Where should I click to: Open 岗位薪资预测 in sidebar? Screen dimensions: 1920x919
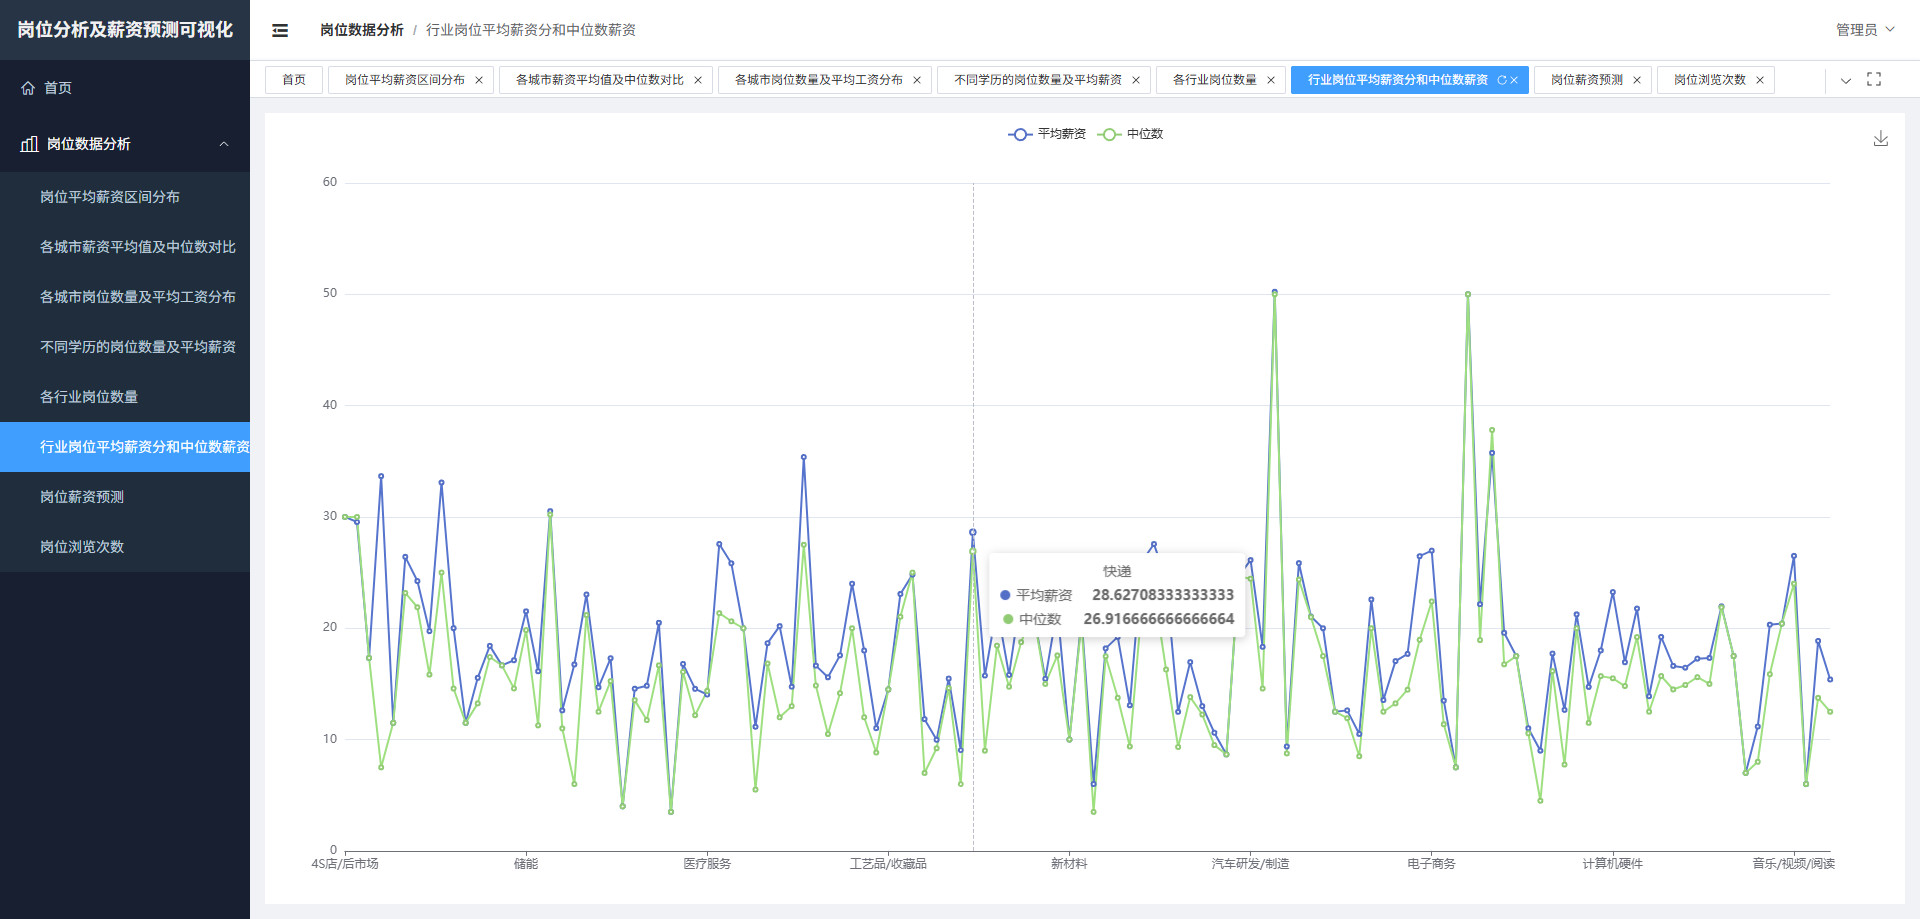(x=125, y=497)
